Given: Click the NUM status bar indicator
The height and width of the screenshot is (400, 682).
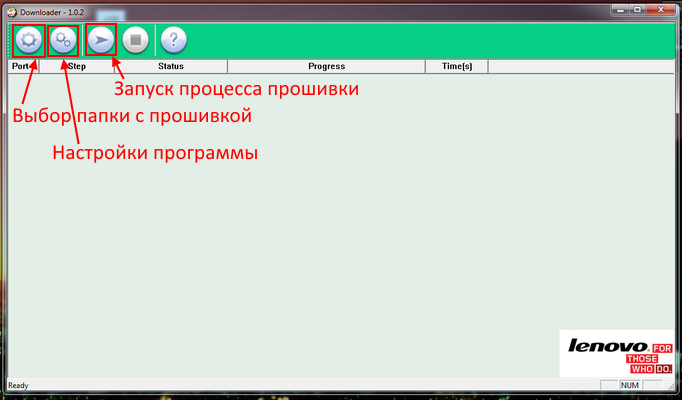Looking at the screenshot, I should pos(630,385).
